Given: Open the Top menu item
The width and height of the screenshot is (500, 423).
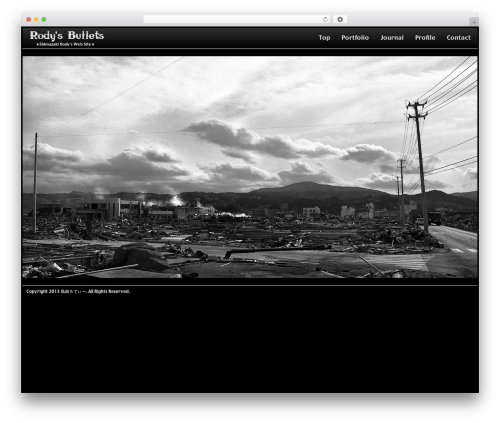Looking at the screenshot, I should coord(324,38).
